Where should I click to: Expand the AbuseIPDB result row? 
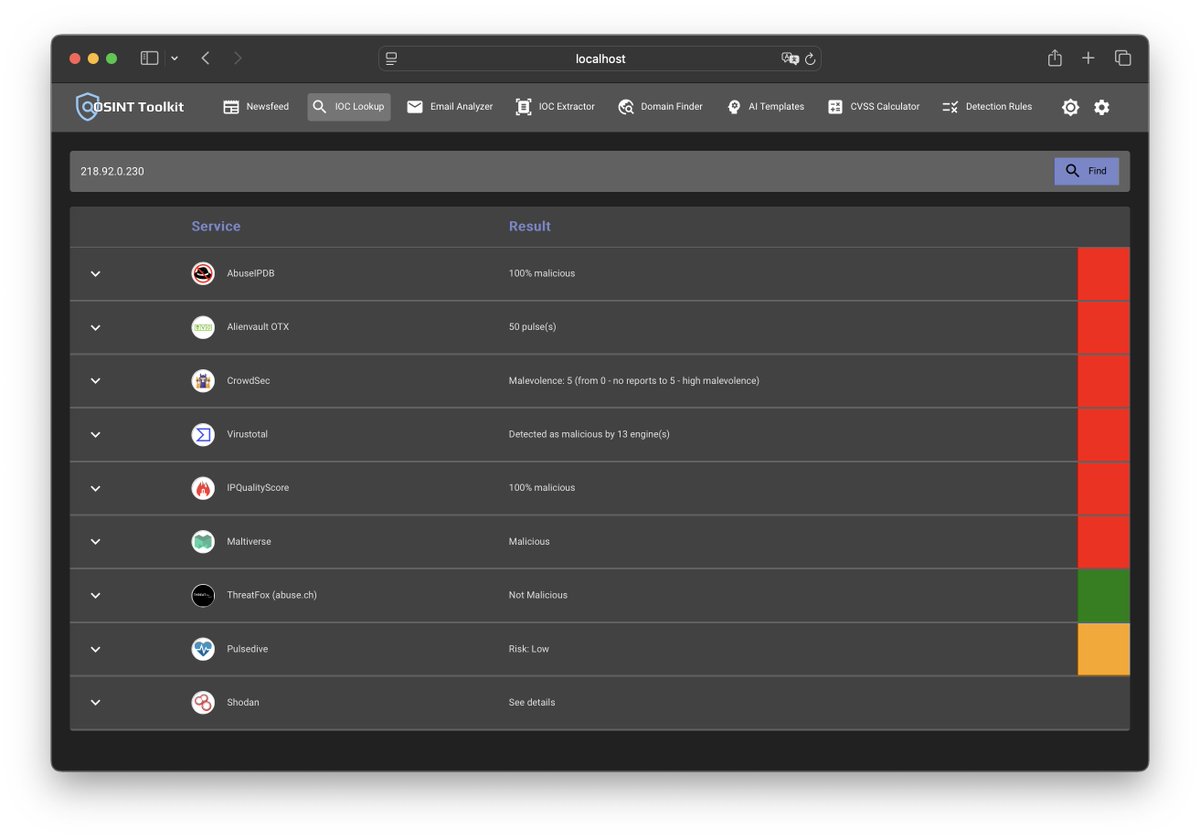click(95, 272)
